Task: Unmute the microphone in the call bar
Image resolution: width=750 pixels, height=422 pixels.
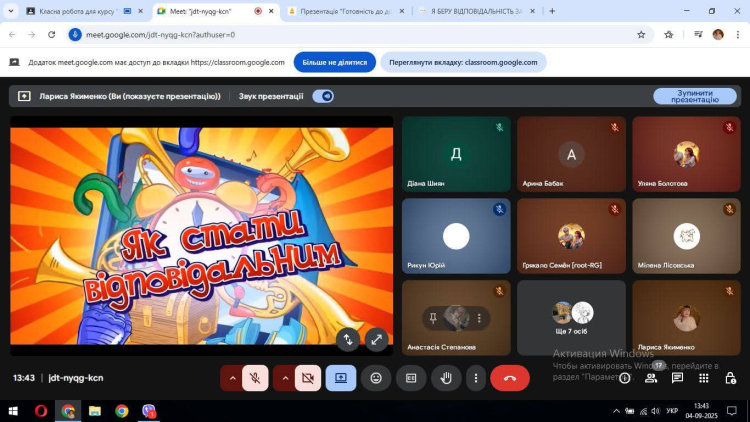Action: [x=256, y=378]
